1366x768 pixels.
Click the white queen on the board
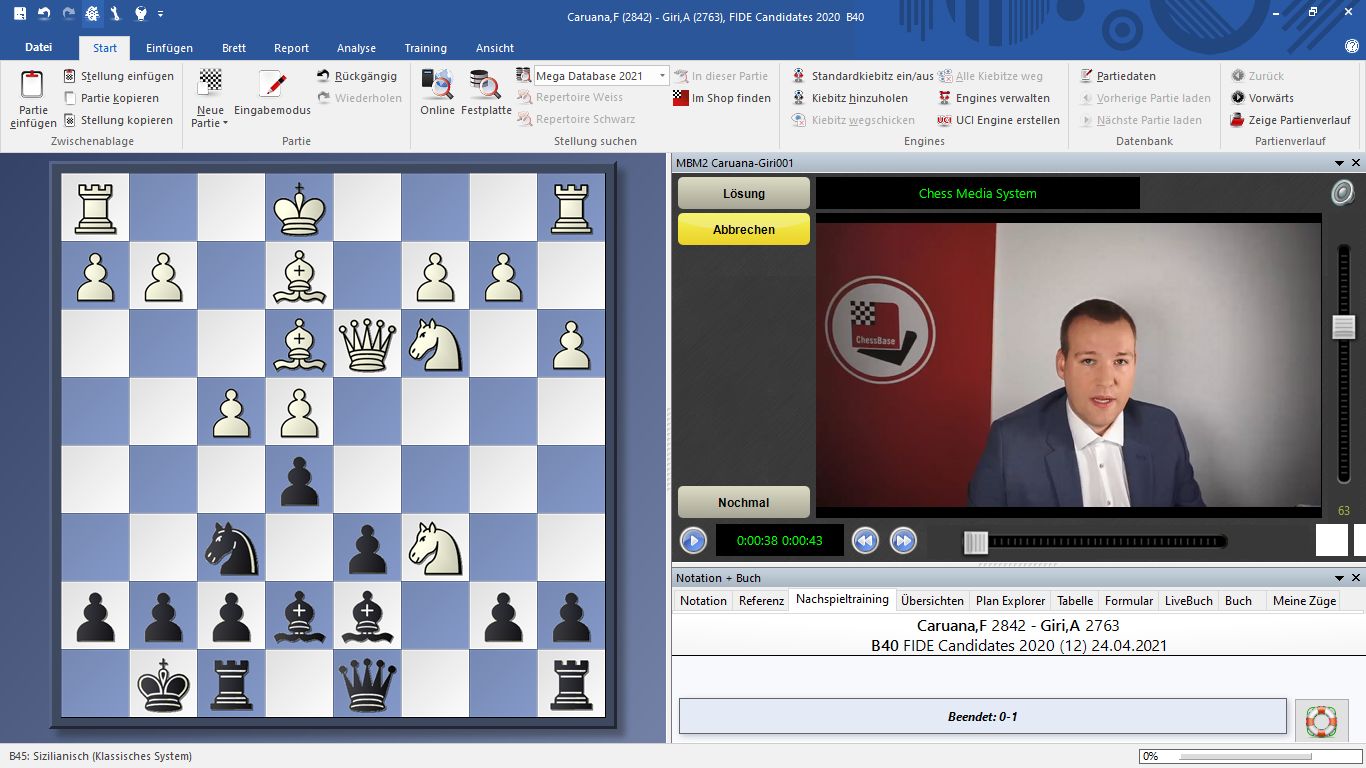click(x=367, y=343)
